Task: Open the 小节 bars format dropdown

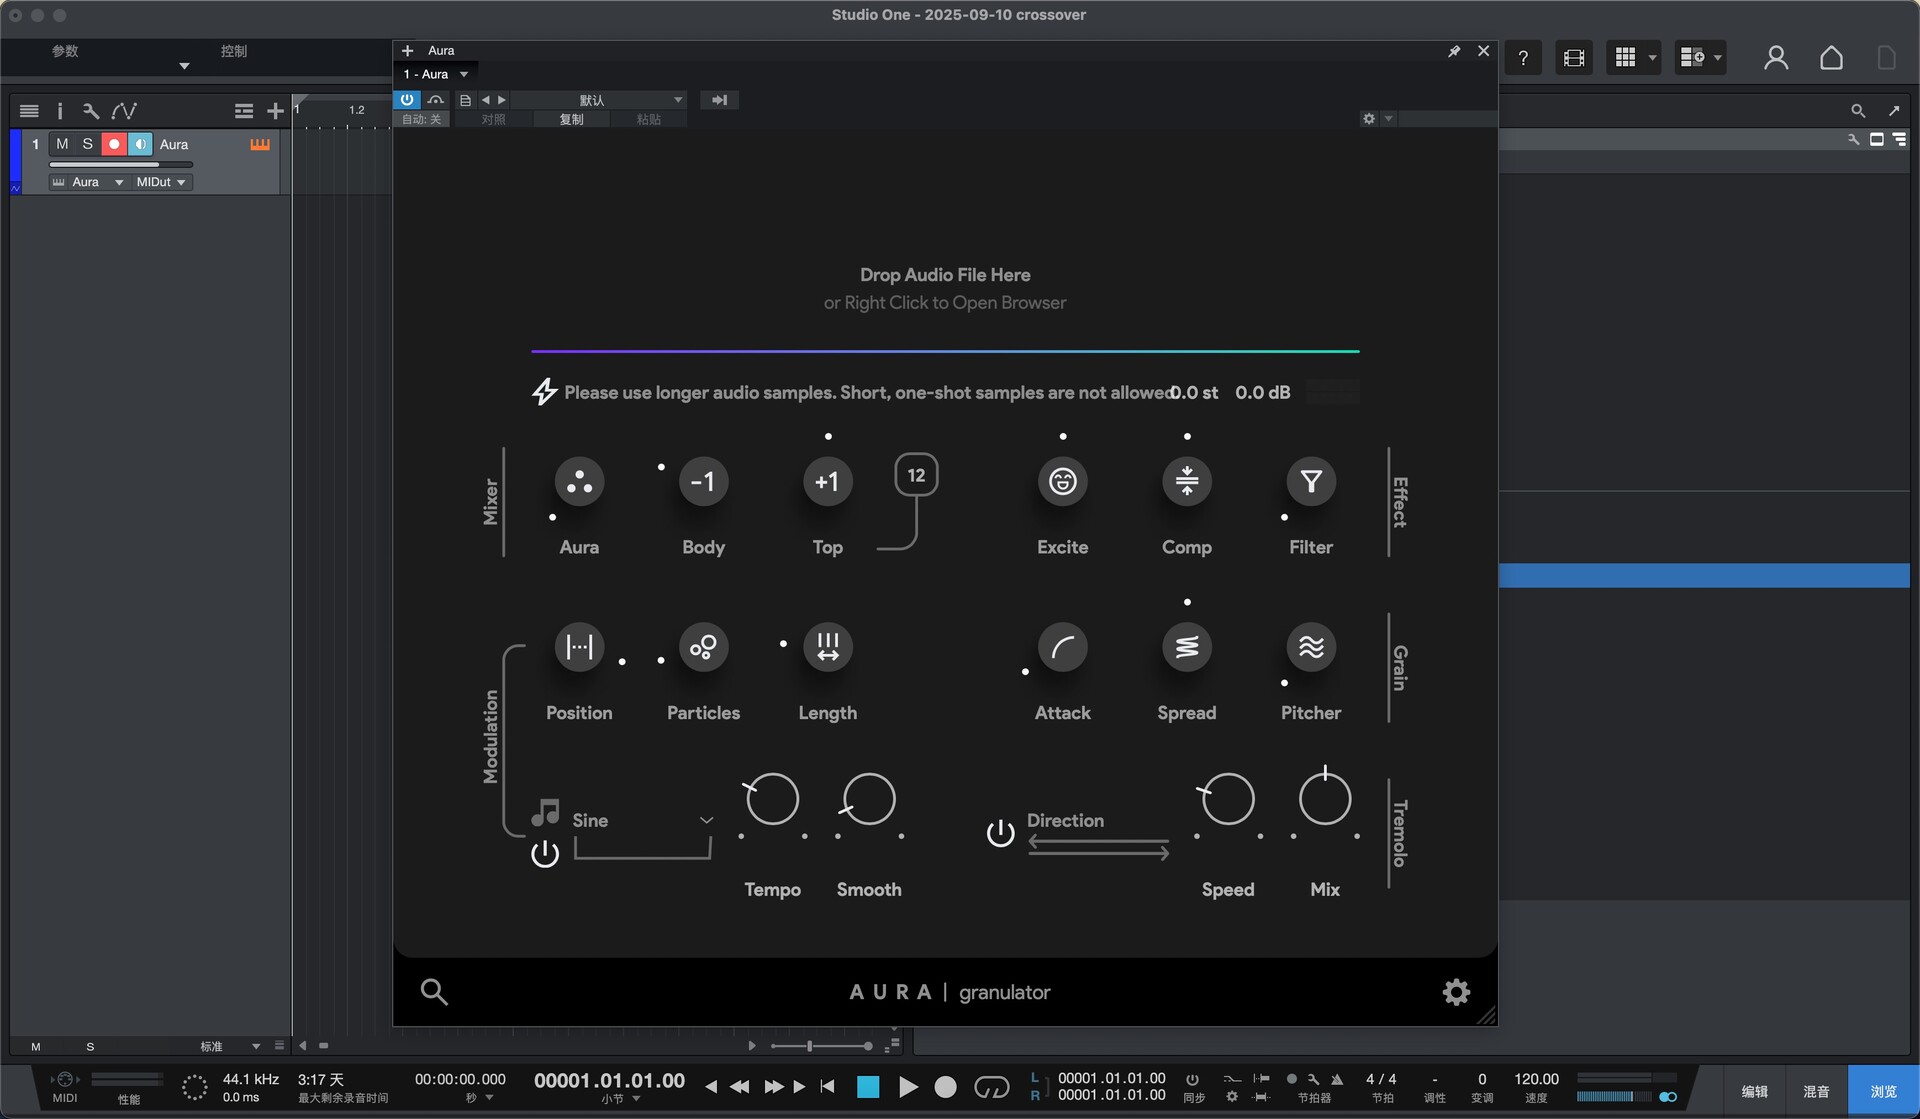Action: (x=620, y=1098)
